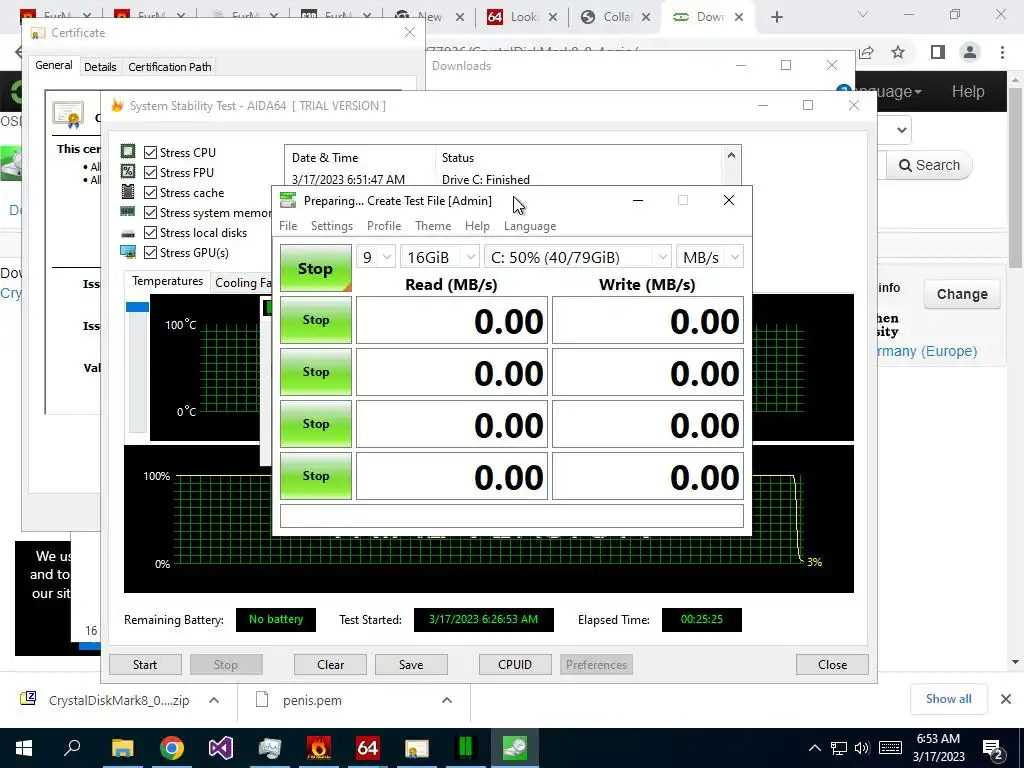Click the certificate ribbon icon in Certificate window
The height and width of the screenshot is (768, 1024).
[69, 114]
